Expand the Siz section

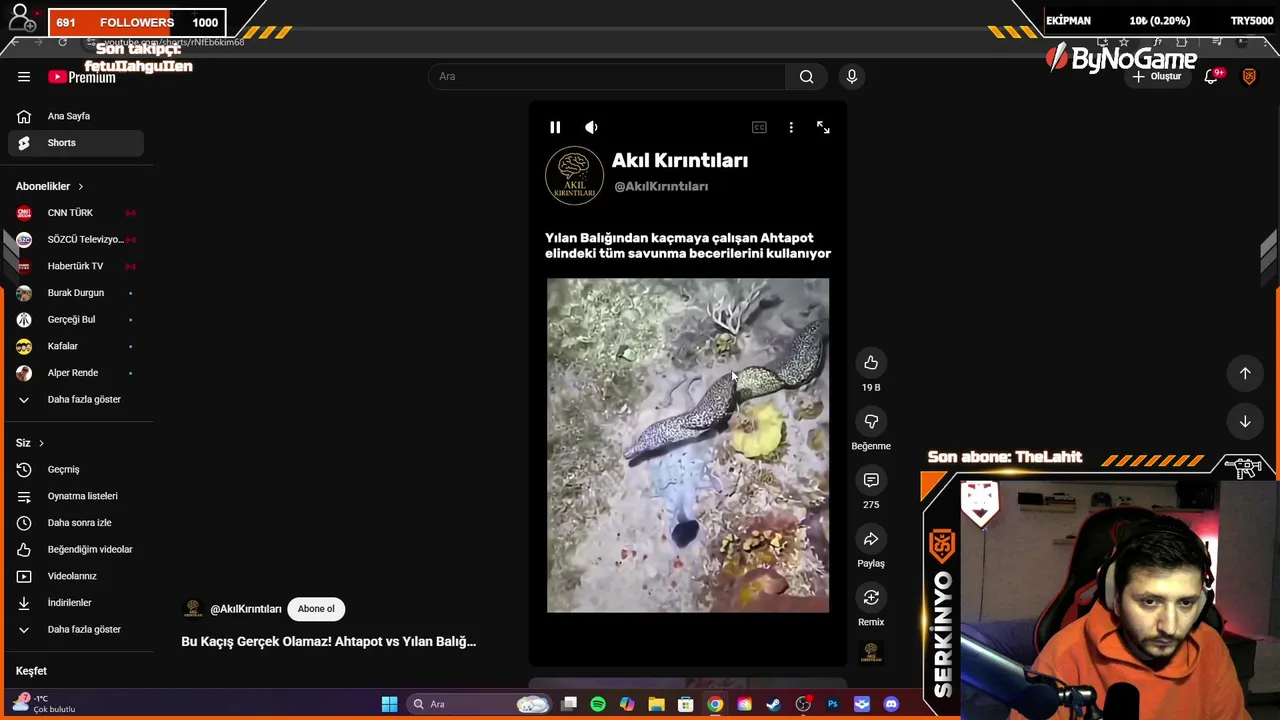click(x=30, y=443)
